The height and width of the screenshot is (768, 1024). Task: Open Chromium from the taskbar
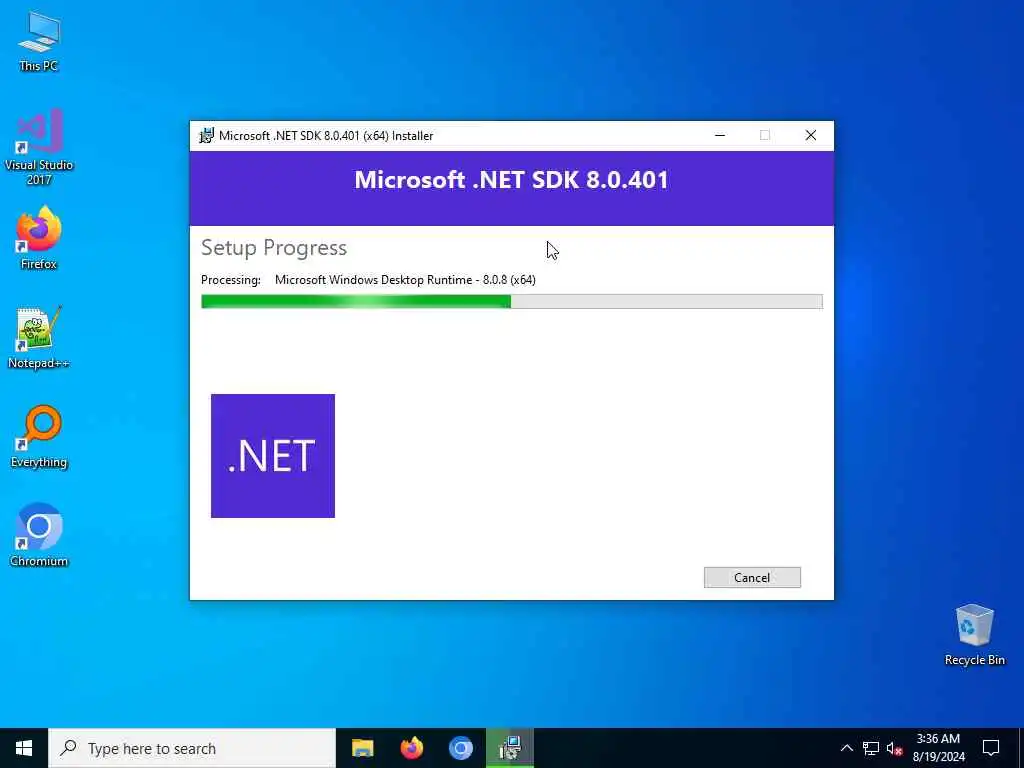coord(460,748)
